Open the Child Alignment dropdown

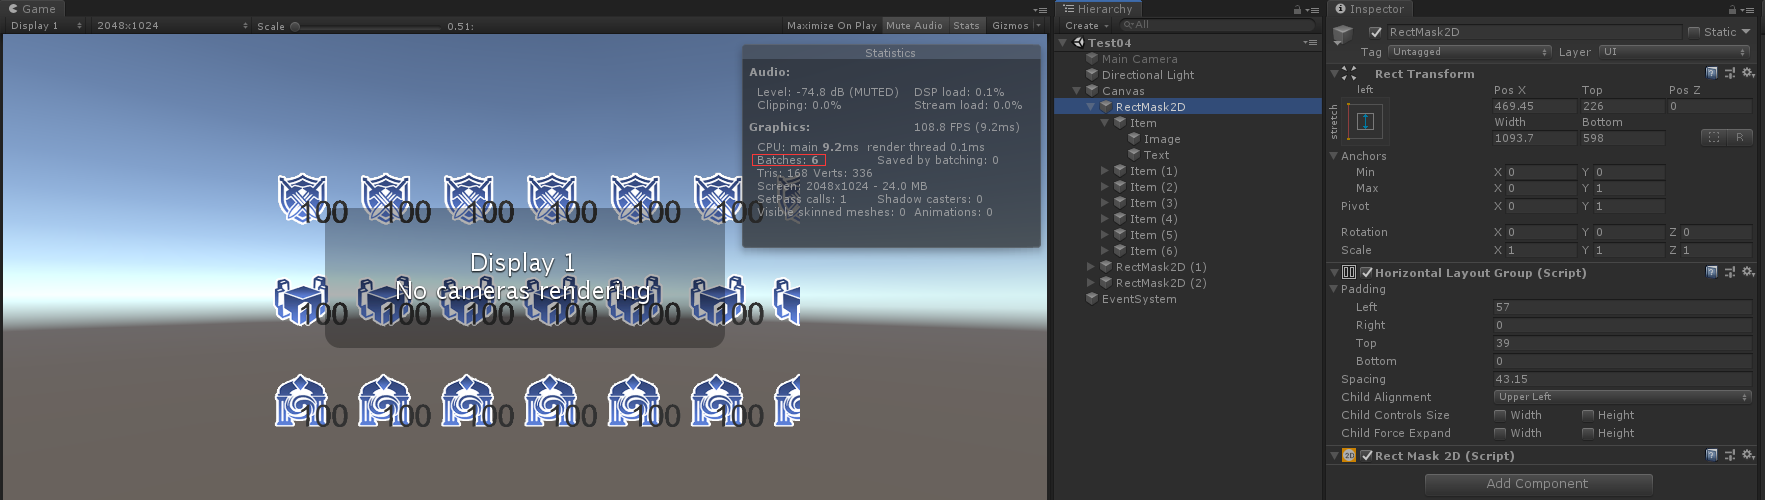click(1622, 397)
